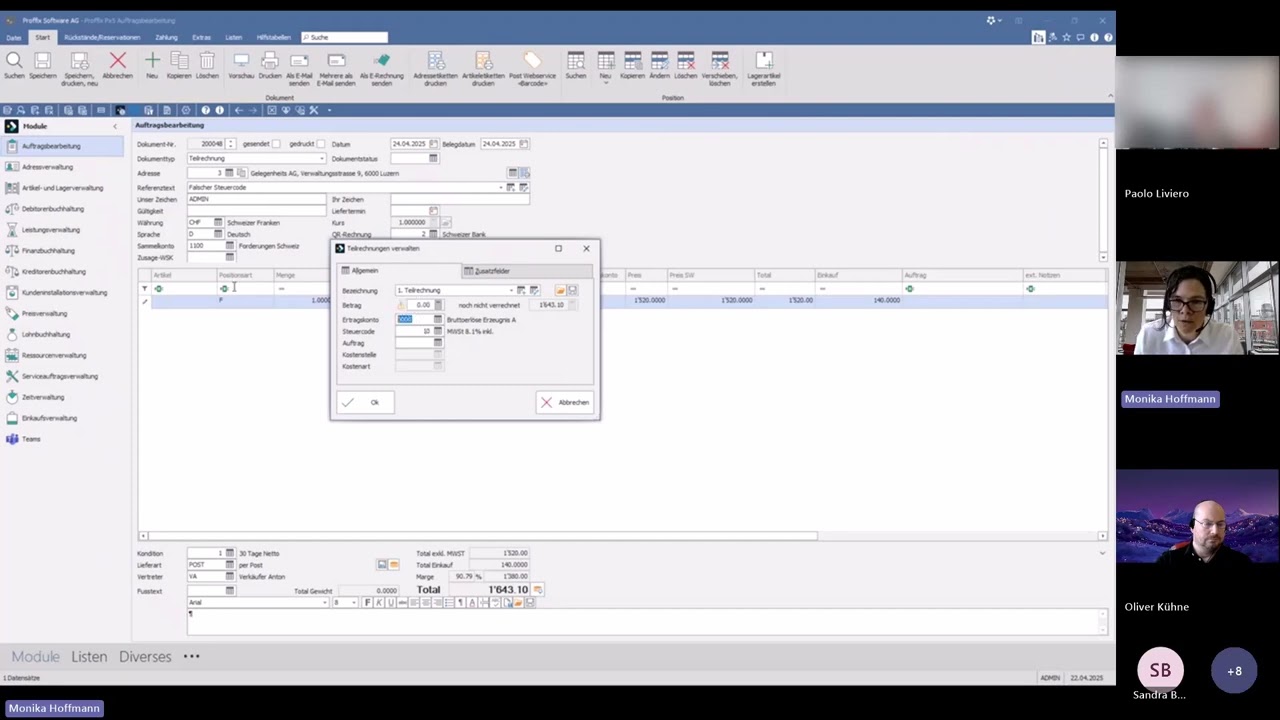Click Lagerartikel erstellen icon
This screenshot has height=720, width=1280.
(x=764, y=62)
